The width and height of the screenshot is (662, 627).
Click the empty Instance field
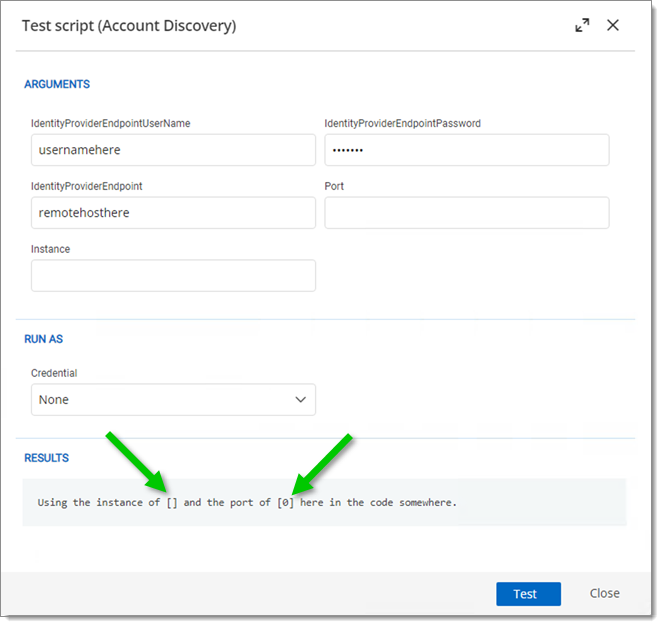[x=173, y=276]
